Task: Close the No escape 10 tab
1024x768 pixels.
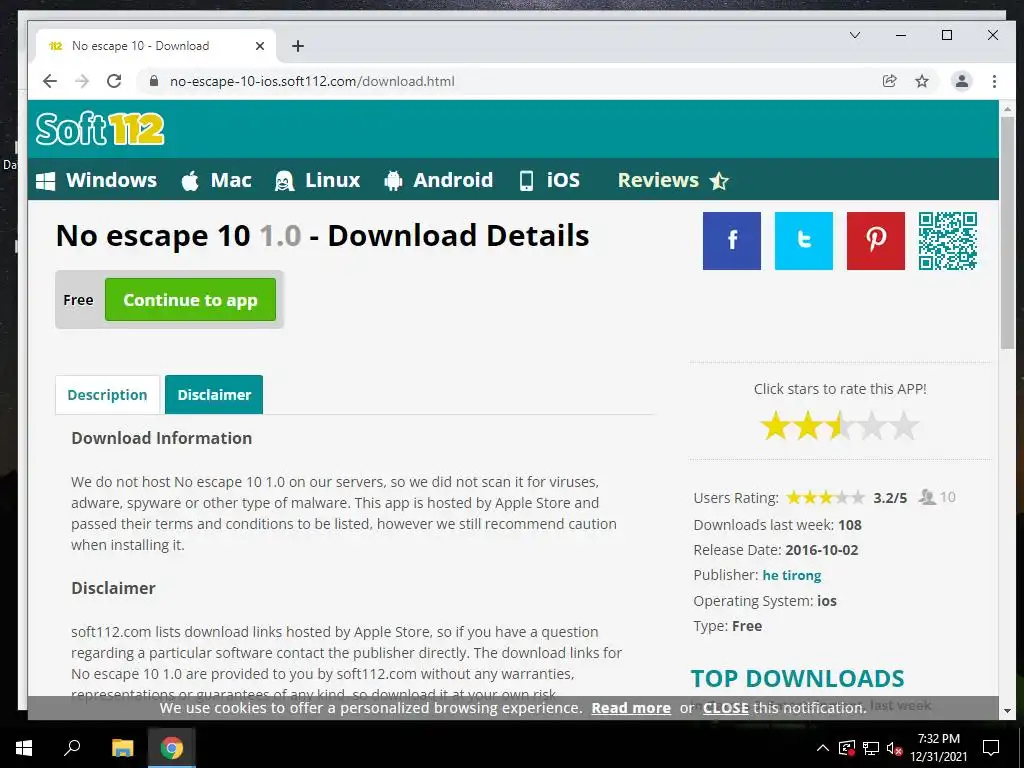Action: tap(259, 46)
